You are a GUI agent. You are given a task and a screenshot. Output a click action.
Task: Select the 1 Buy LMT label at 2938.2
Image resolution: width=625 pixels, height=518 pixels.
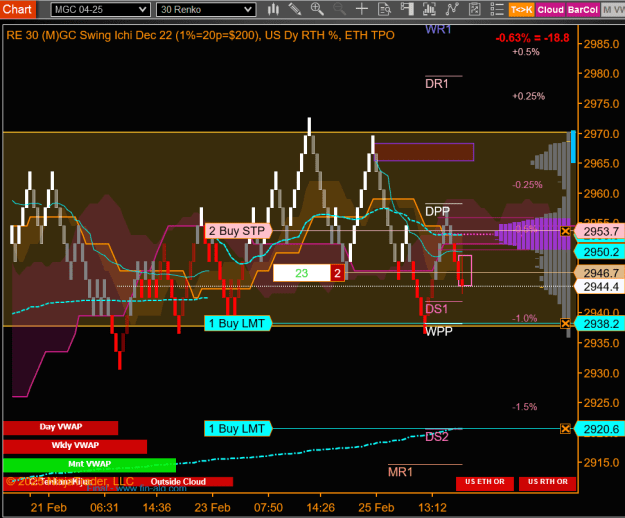[238, 324]
